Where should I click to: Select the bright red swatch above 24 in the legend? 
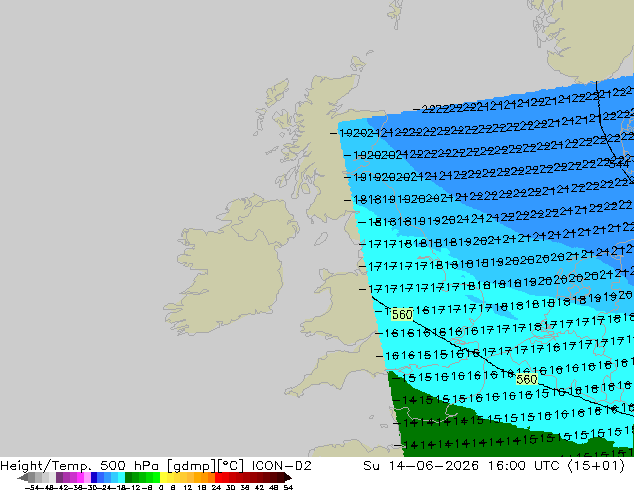coord(218,477)
